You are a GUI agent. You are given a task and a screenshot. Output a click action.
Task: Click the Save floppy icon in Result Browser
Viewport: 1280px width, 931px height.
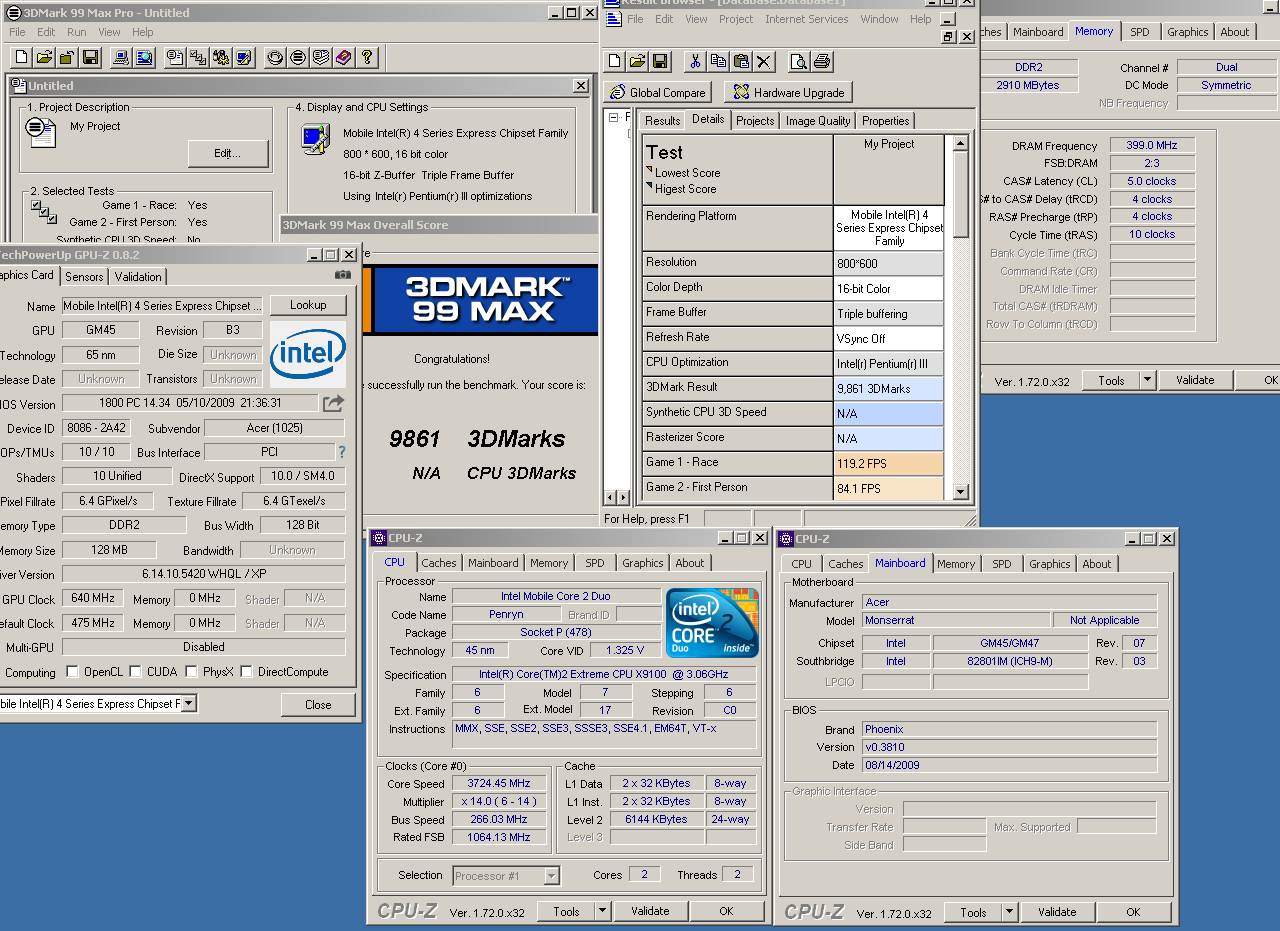661,62
